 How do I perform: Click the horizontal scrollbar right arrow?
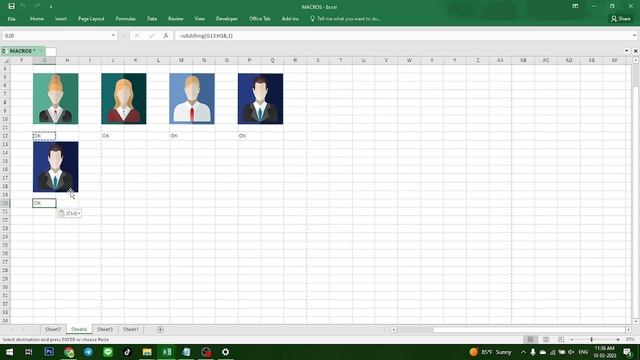pos(629,329)
